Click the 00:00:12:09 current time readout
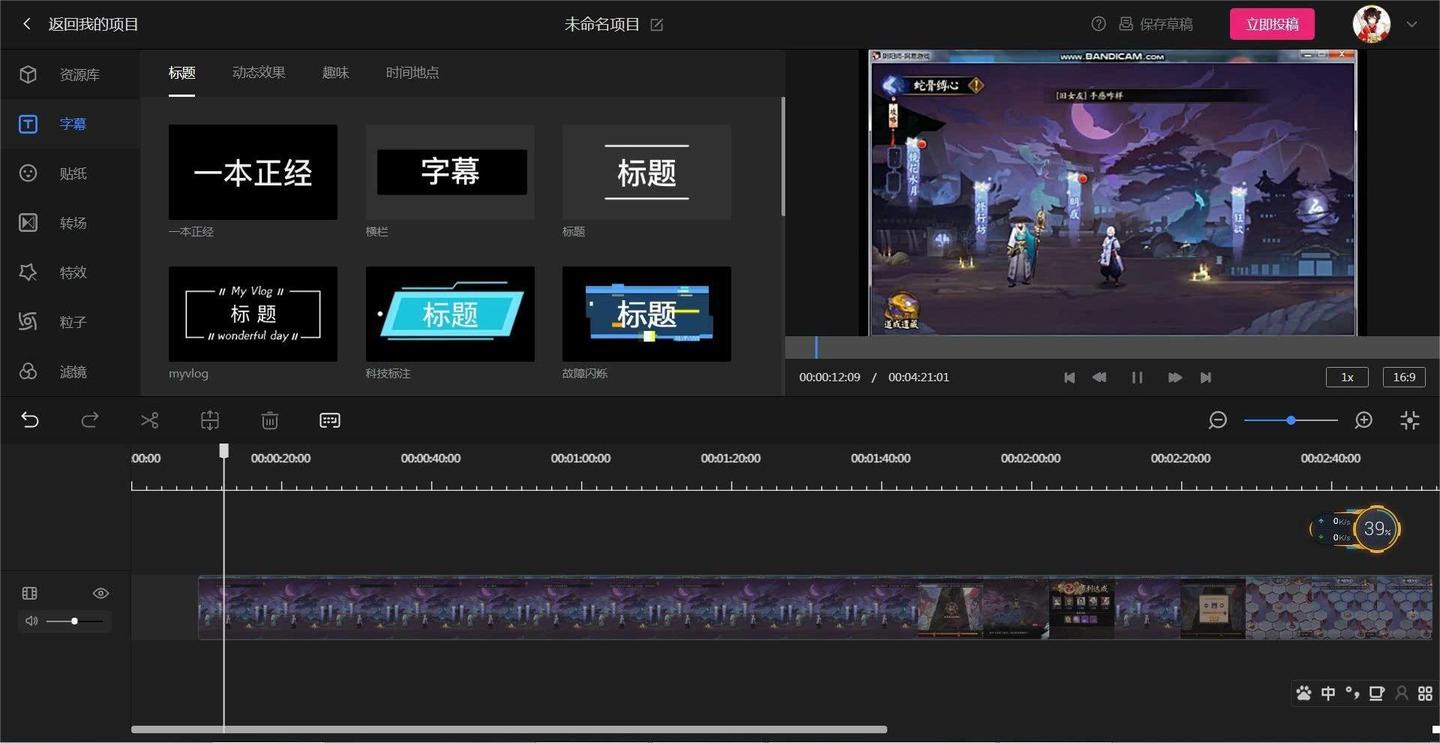 pyautogui.click(x=830, y=377)
